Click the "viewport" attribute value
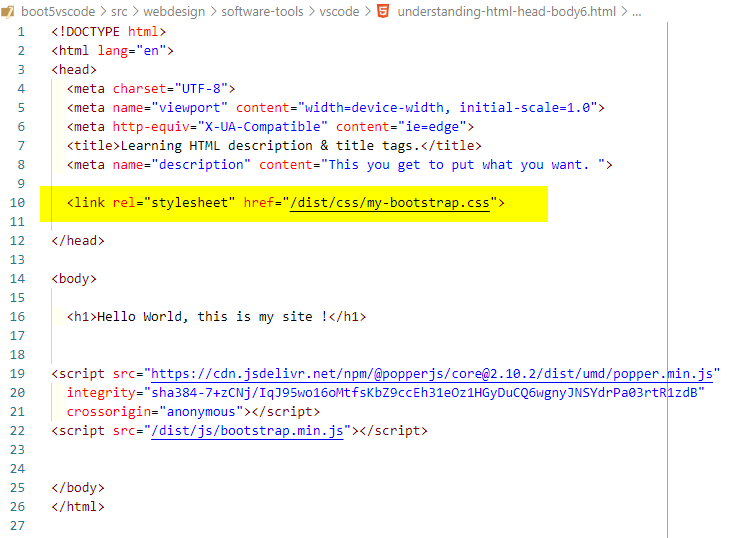The image size is (738, 538). point(189,108)
